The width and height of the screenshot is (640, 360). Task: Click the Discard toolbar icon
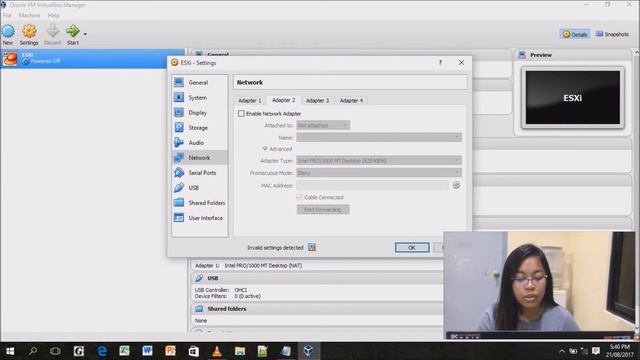[52, 34]
